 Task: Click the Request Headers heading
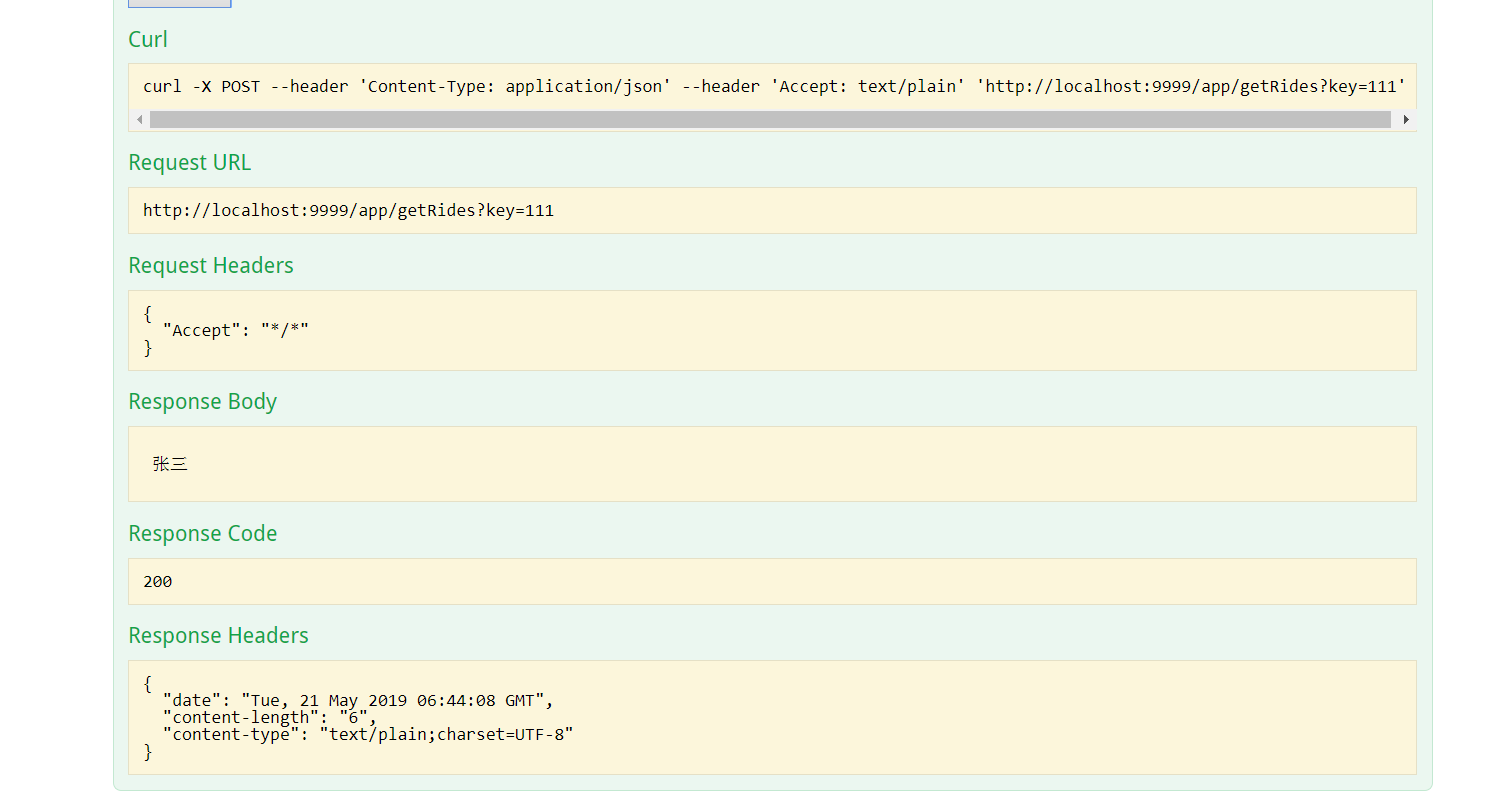pos(211,265)
